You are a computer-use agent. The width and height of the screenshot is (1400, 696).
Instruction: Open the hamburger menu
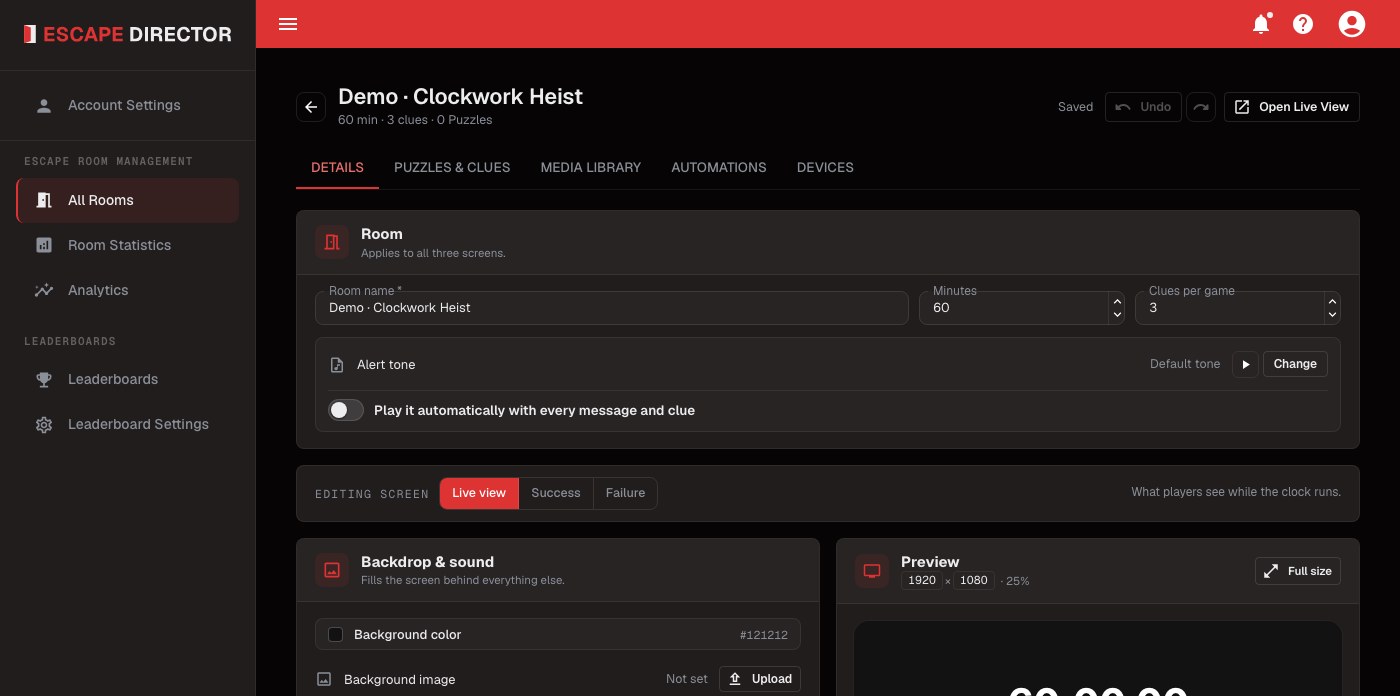288,24
